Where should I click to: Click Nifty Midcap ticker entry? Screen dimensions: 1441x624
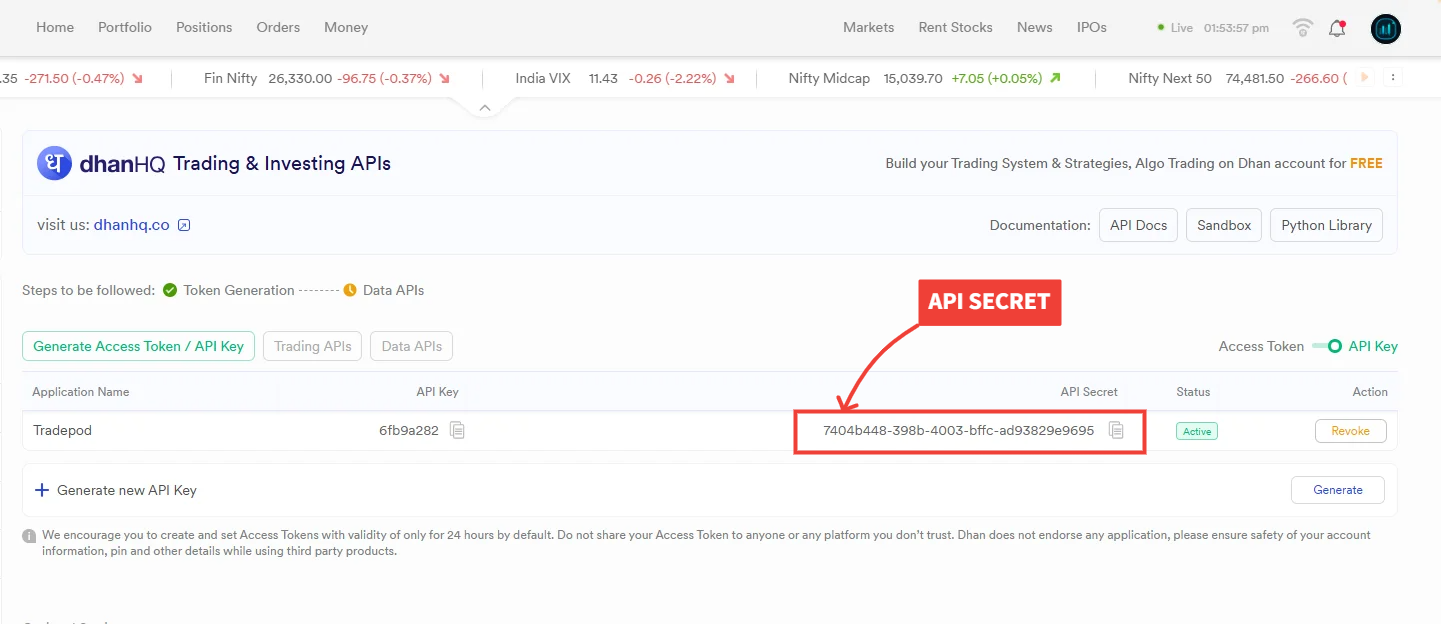925,78
